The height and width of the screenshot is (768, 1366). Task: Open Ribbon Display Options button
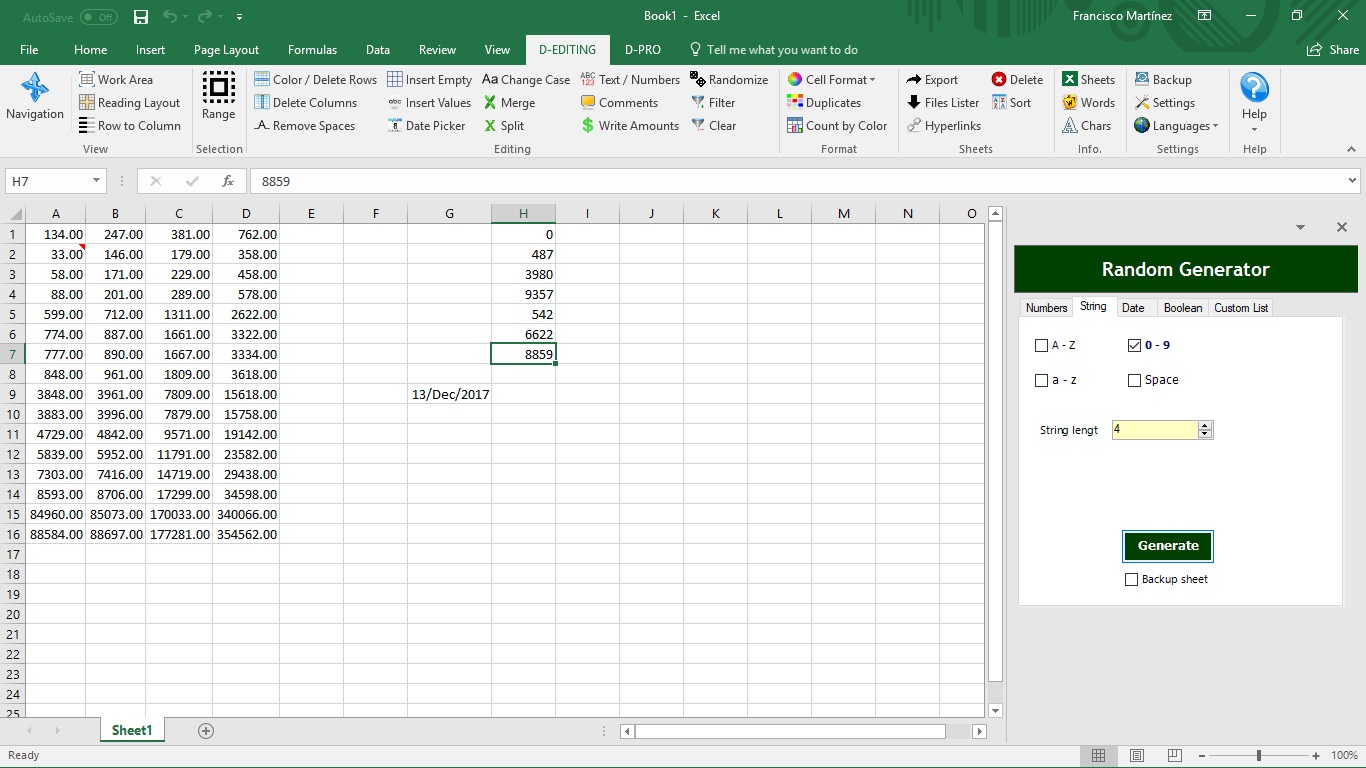click(x=1205, y=16)
